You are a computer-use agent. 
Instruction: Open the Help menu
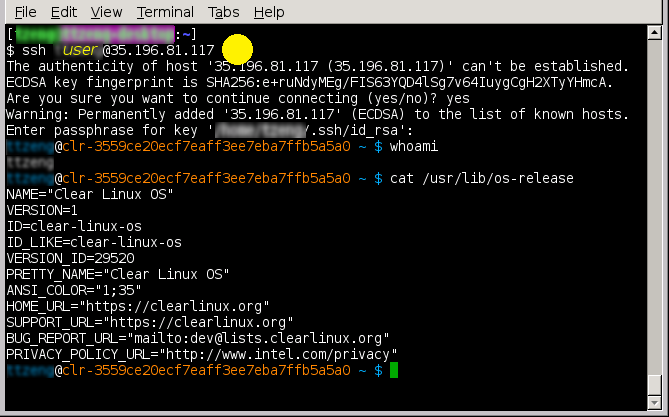click(269, 12)
